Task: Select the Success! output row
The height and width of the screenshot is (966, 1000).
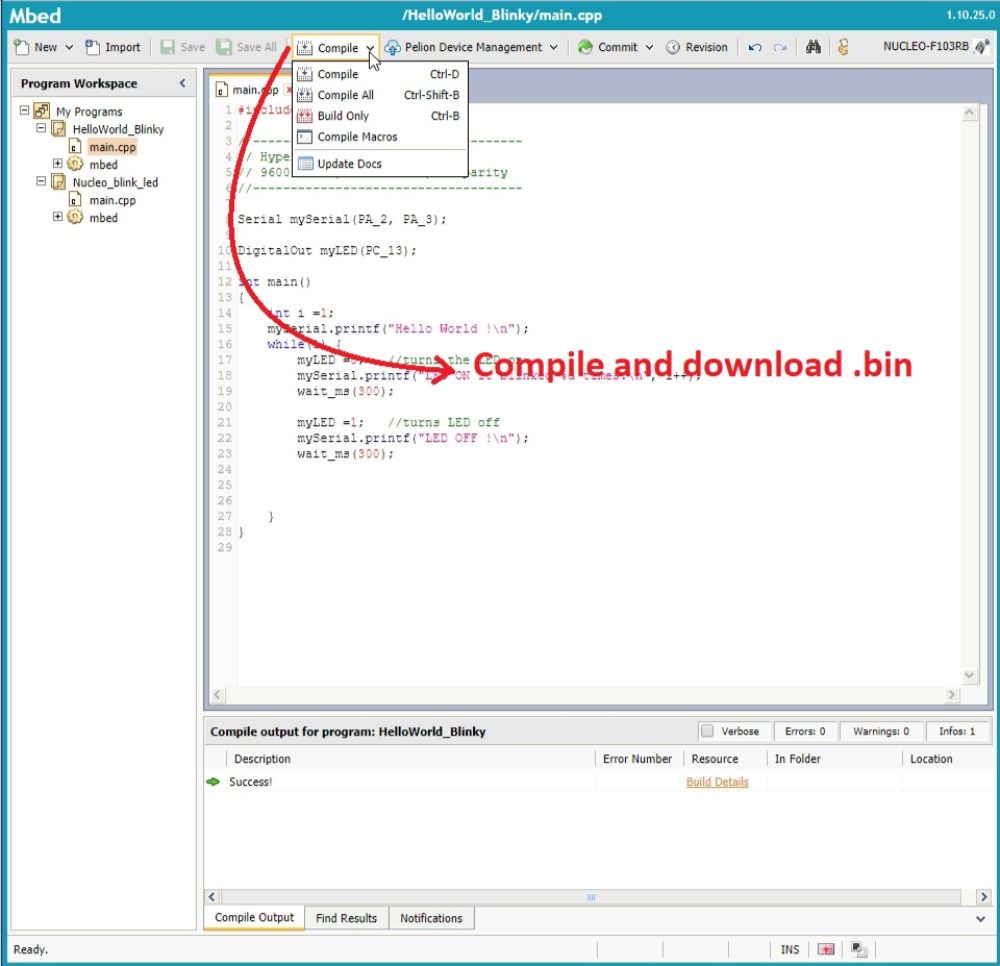Action: tap(598, 782)
